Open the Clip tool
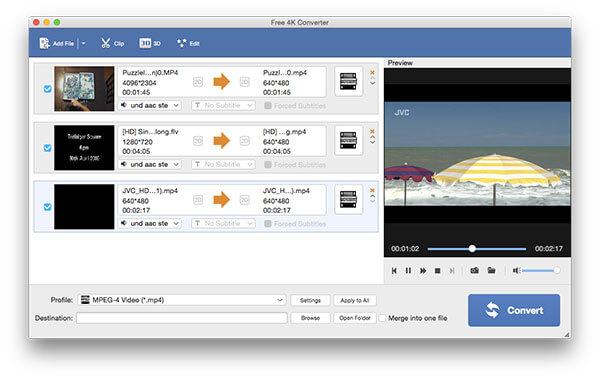The image size is (600, 380). click(112, 44)
